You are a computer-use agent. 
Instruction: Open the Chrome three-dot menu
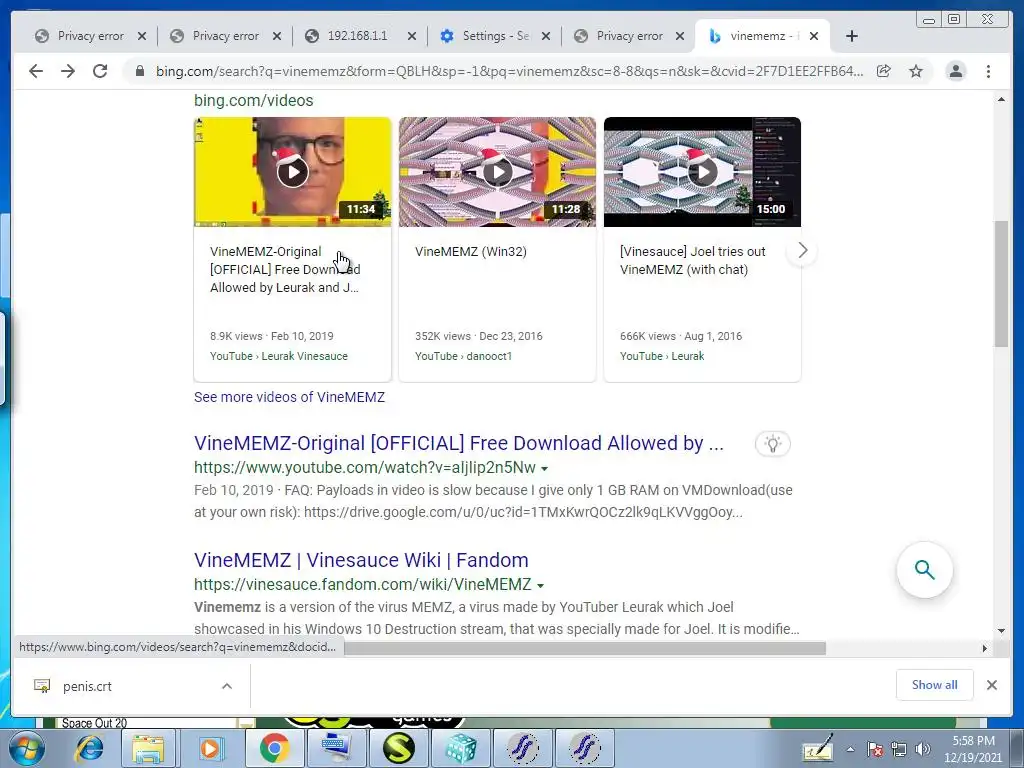tap(988, 71)
